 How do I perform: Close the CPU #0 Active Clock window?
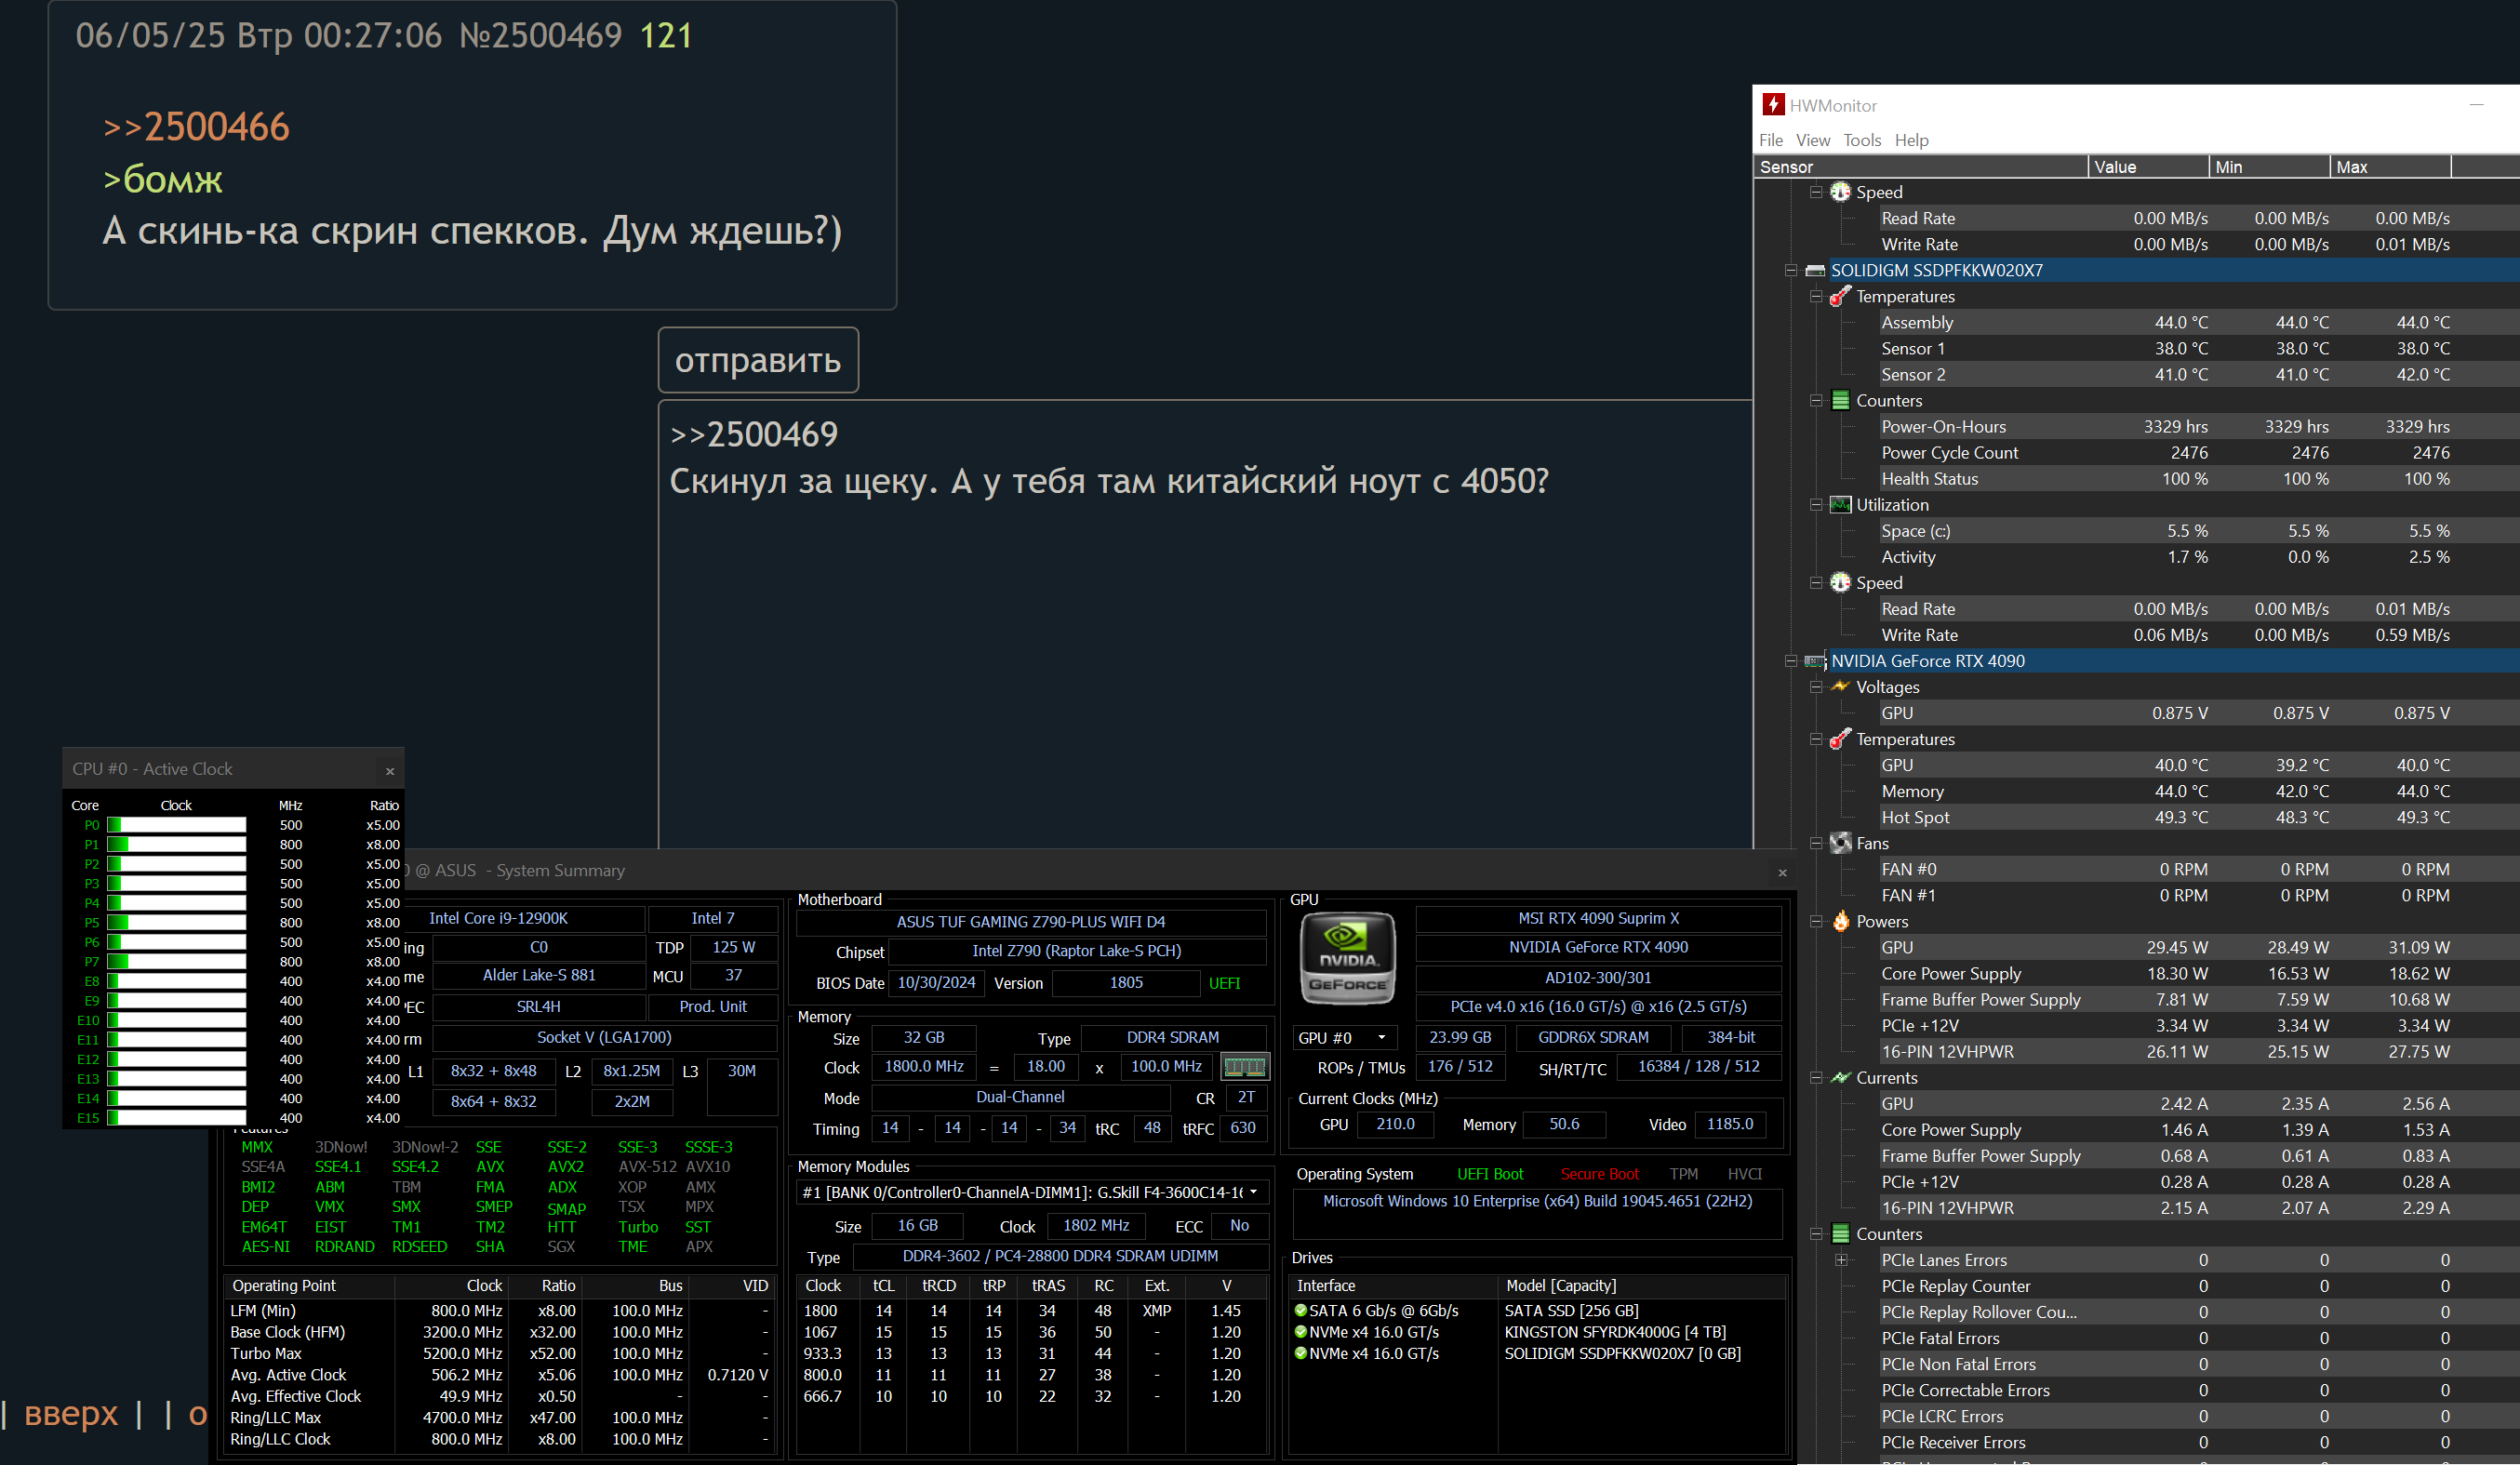click(x=390, y=770)
